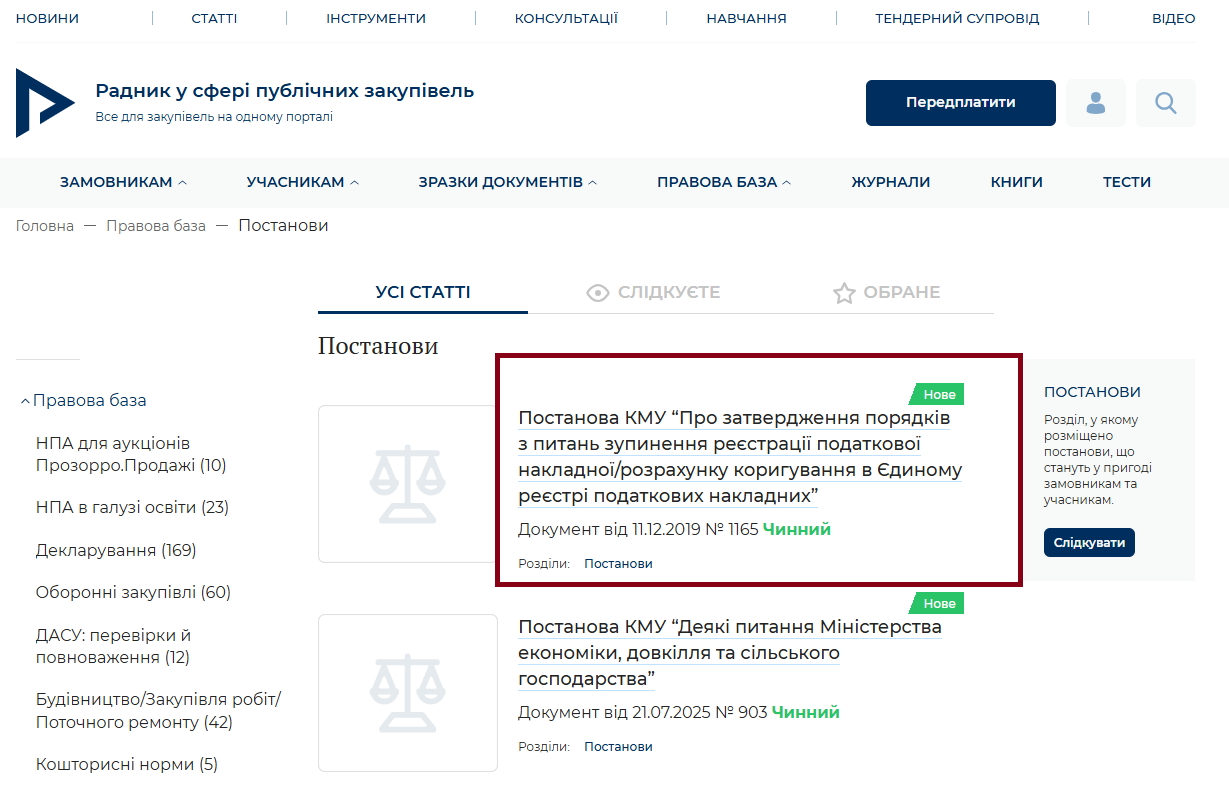Select Оборонні закупівлі (60) in the sidebar
The width and height of the screenshot is (1229, 789).
(133, 592)
